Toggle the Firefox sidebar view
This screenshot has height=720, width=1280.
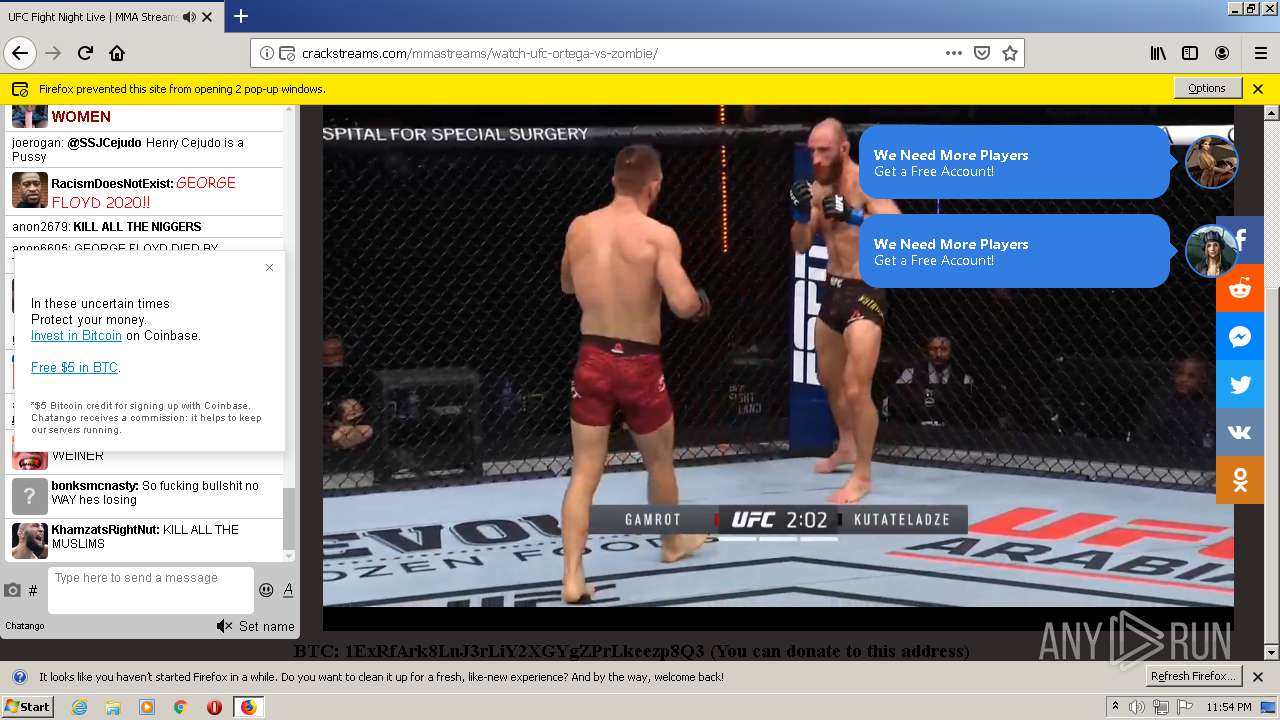pyautogui.click(x=1190, y=53)
